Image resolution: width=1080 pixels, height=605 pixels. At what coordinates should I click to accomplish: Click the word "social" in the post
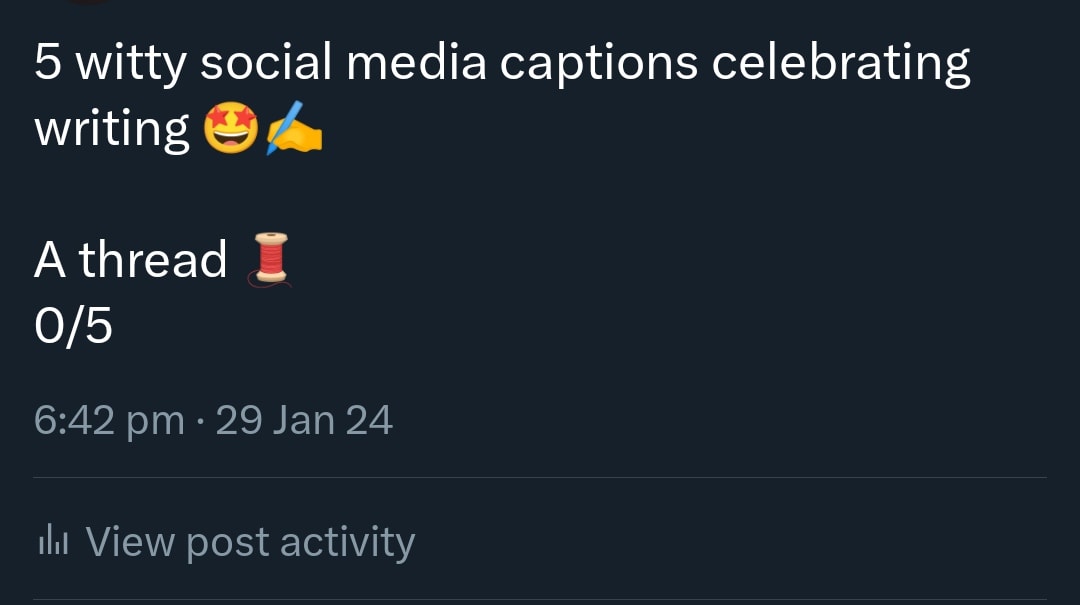tap(266, 64)
